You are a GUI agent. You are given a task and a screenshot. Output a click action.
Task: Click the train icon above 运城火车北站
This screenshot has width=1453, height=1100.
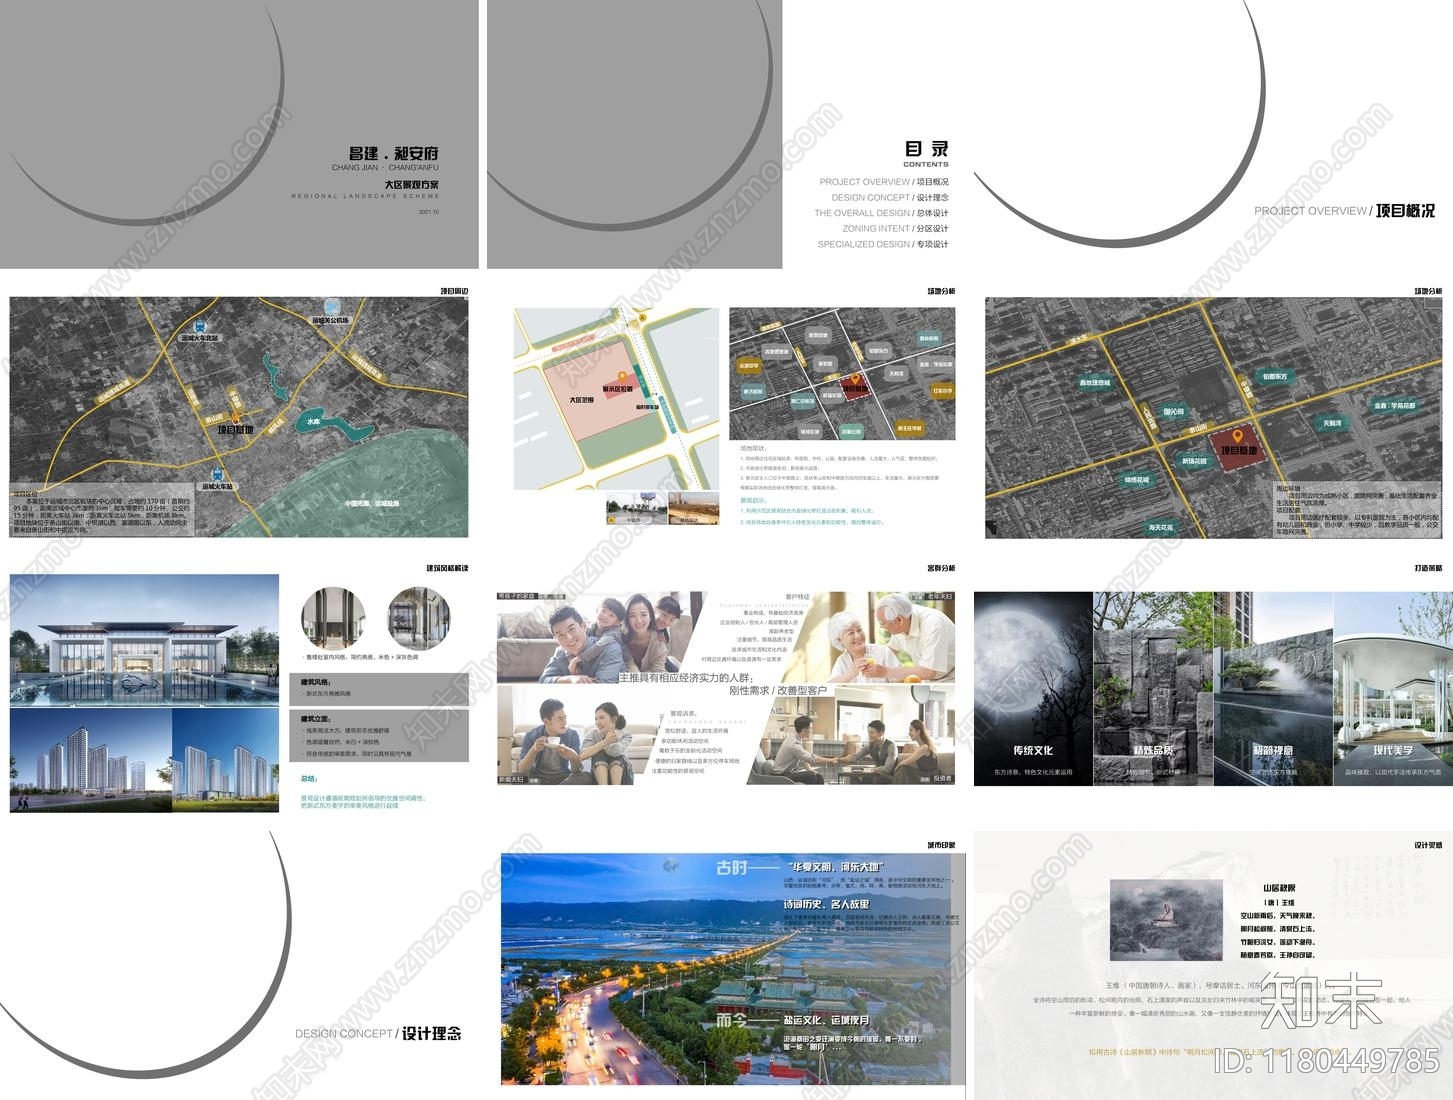pos(199,326)
